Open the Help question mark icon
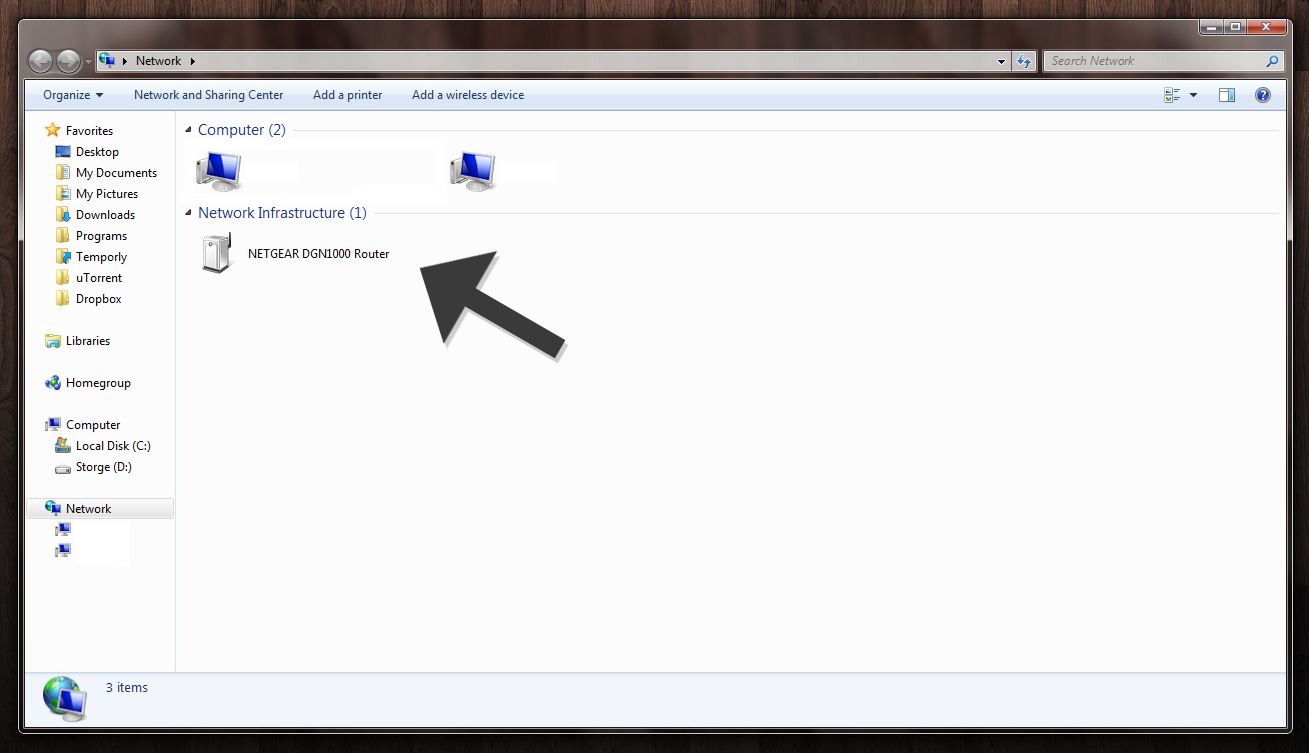The image size is (1309, 753). click(x=1262, y=95)
